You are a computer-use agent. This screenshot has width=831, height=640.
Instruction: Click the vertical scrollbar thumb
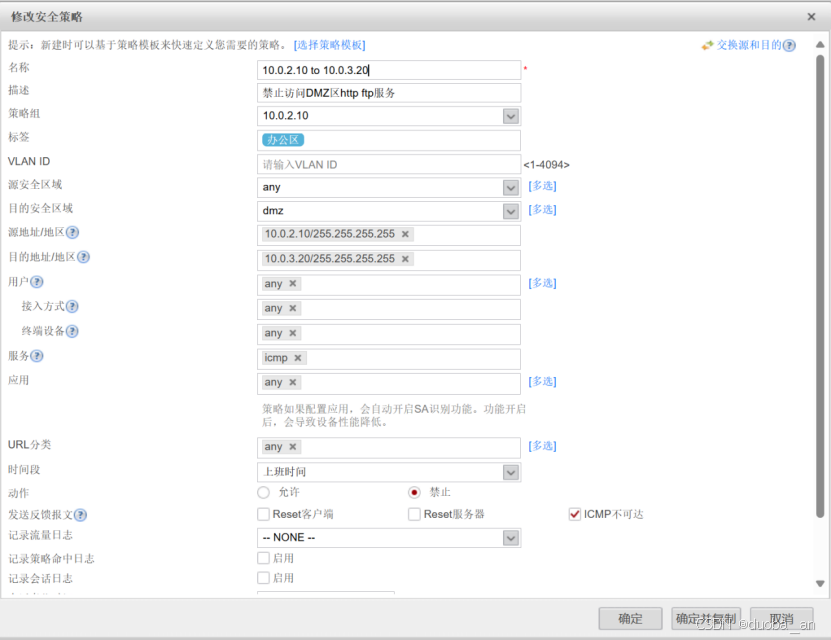[x=820, y=286]
